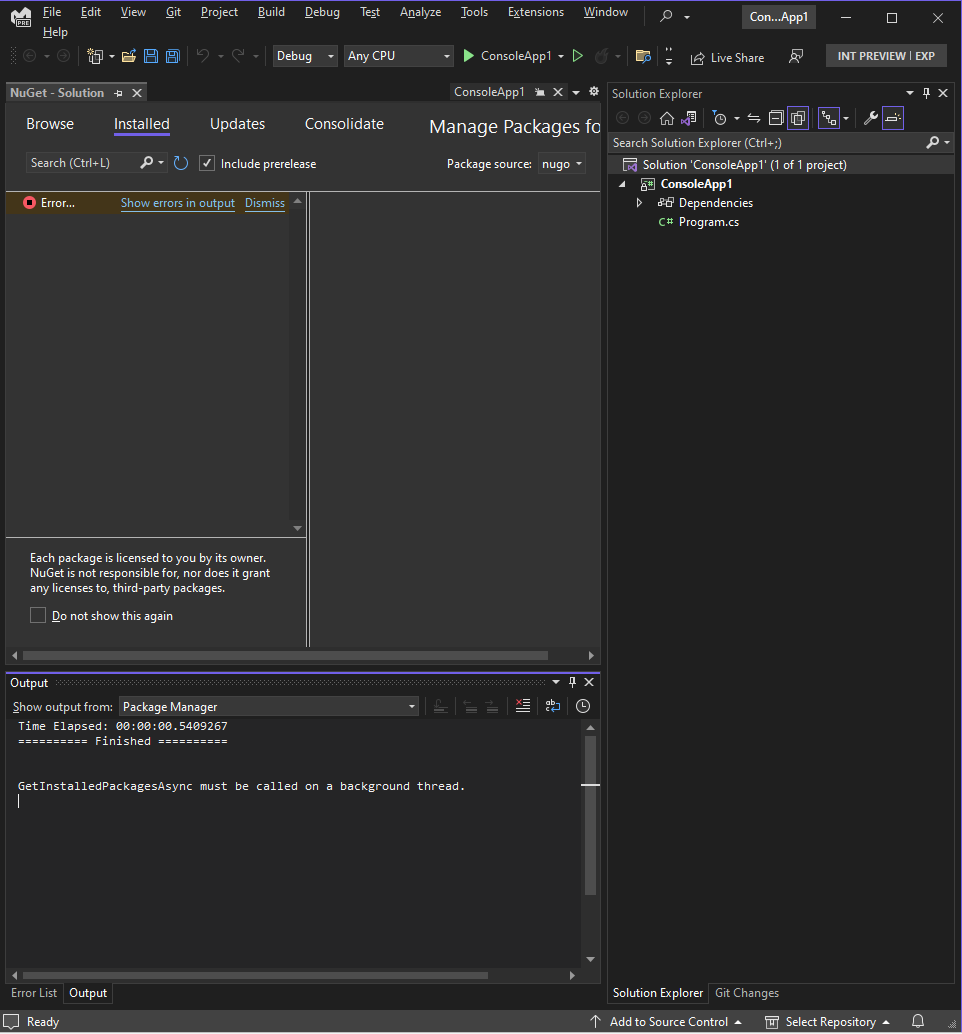962x1034 pixels.
Task: Refresh the NuGet installed packages list
Action: pos(180,163)
